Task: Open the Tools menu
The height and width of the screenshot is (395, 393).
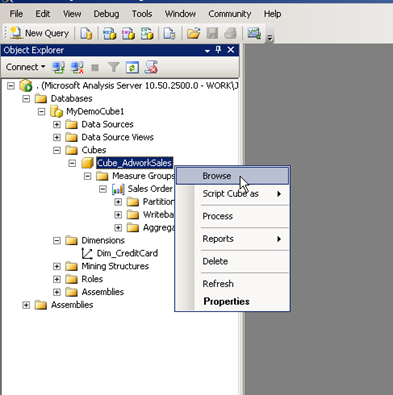Action: tap(142, 14)
